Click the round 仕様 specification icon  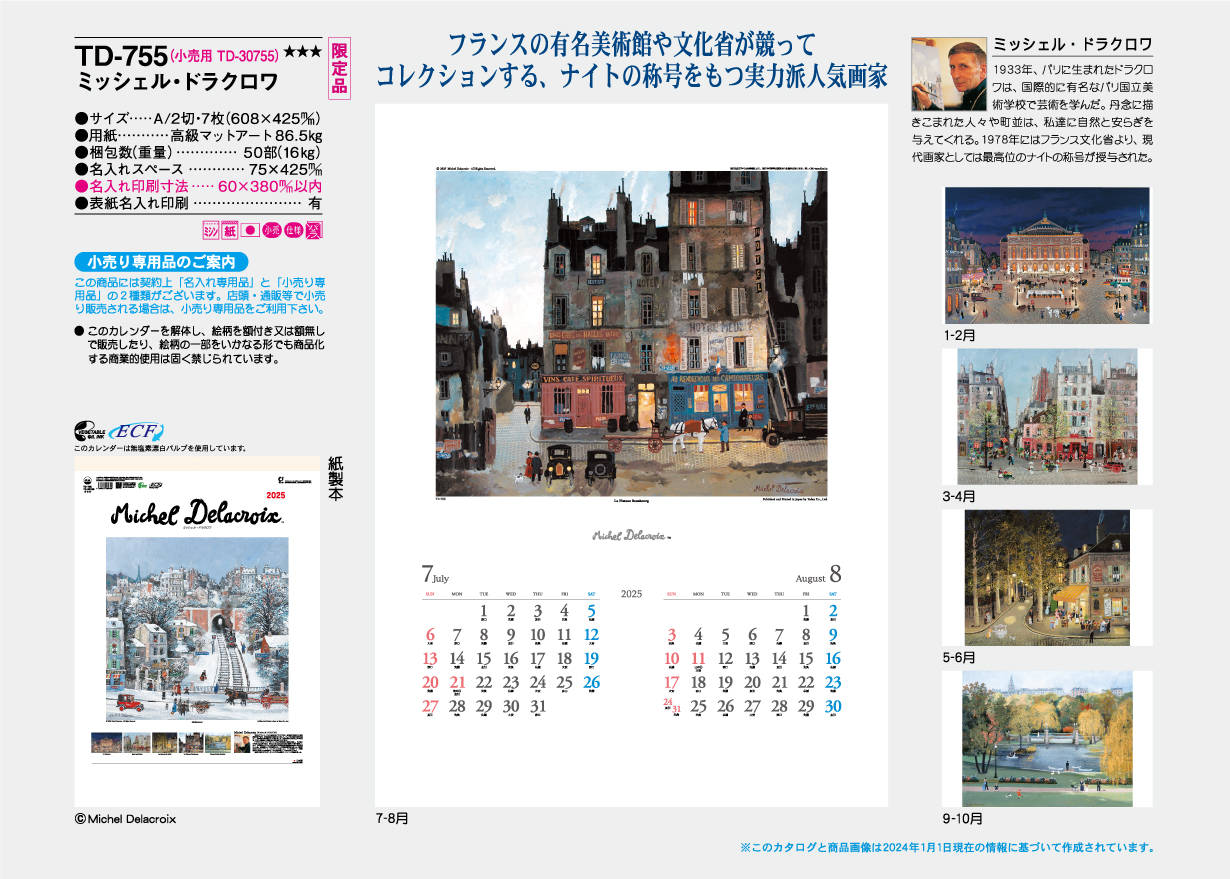pyautogui.click(x=292, y=230)
